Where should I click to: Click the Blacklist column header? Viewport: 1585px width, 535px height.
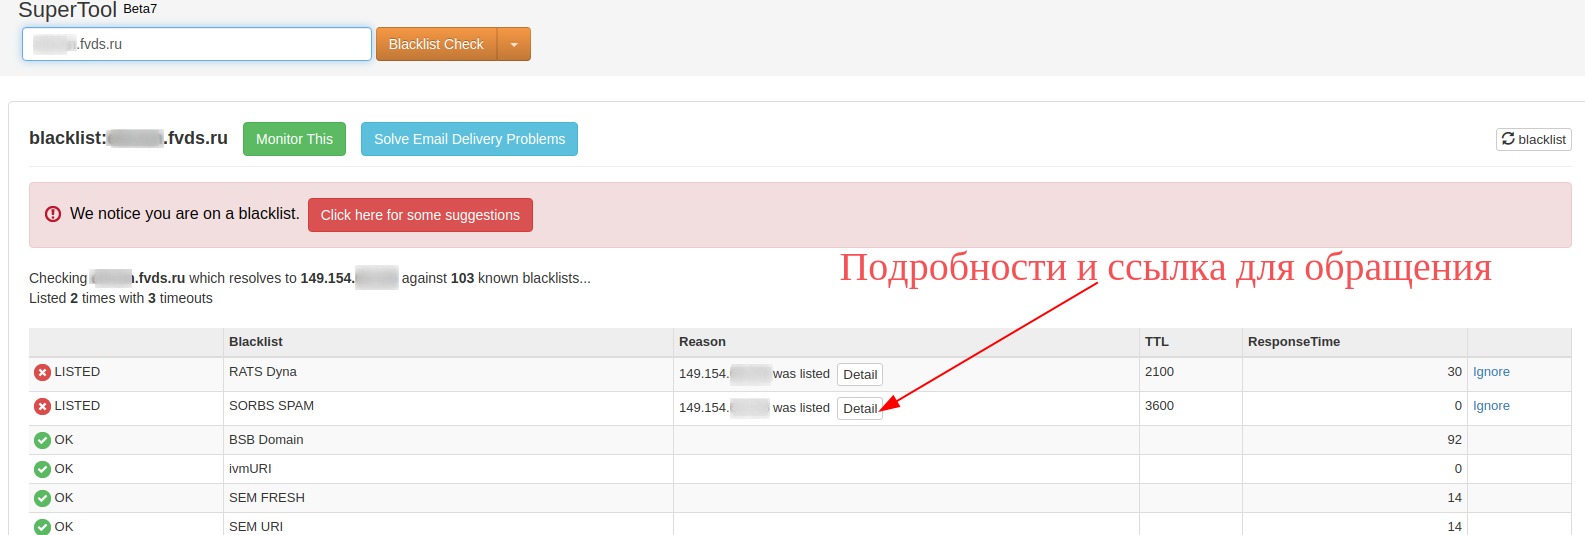click(x=256, y=342)
